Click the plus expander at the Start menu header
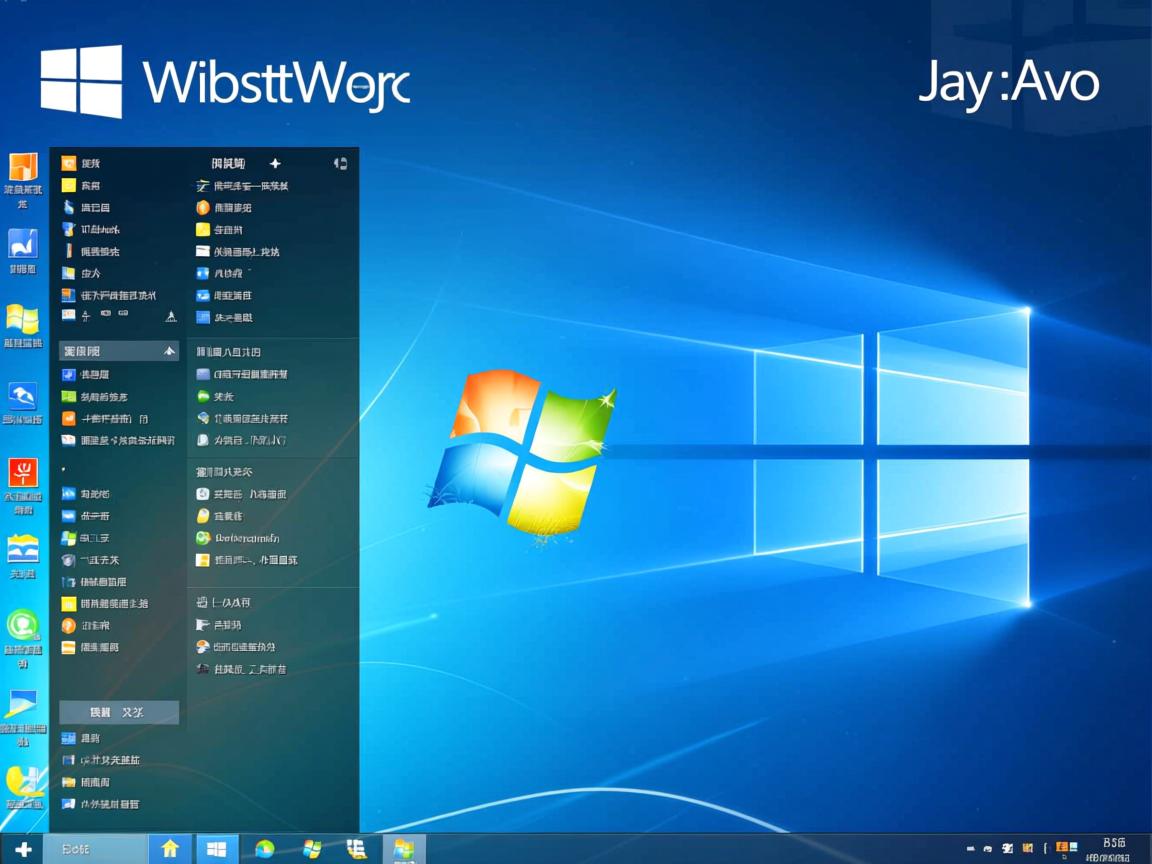1152x864 pixels. point(274,163)
